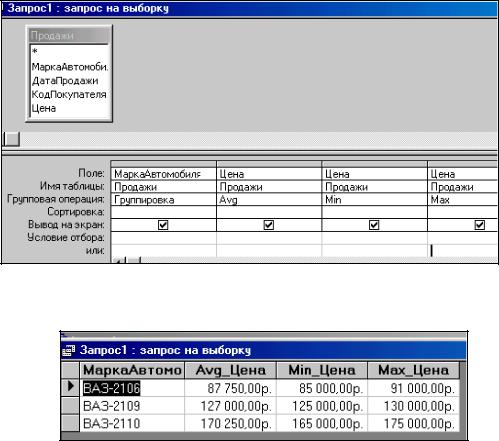Click the Min_Цена column header
499x441 pixels.
click(x=322, y=370)
